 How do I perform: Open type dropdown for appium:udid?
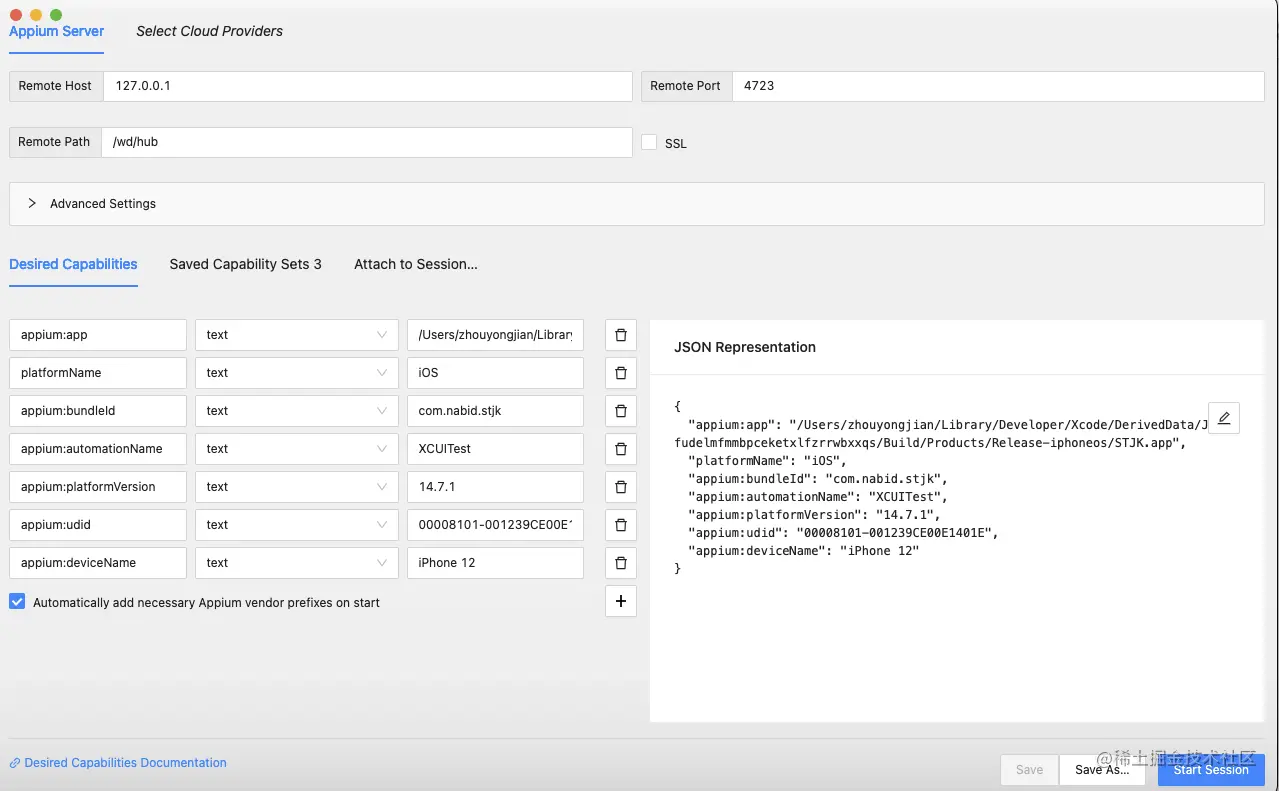coord(297,525)
